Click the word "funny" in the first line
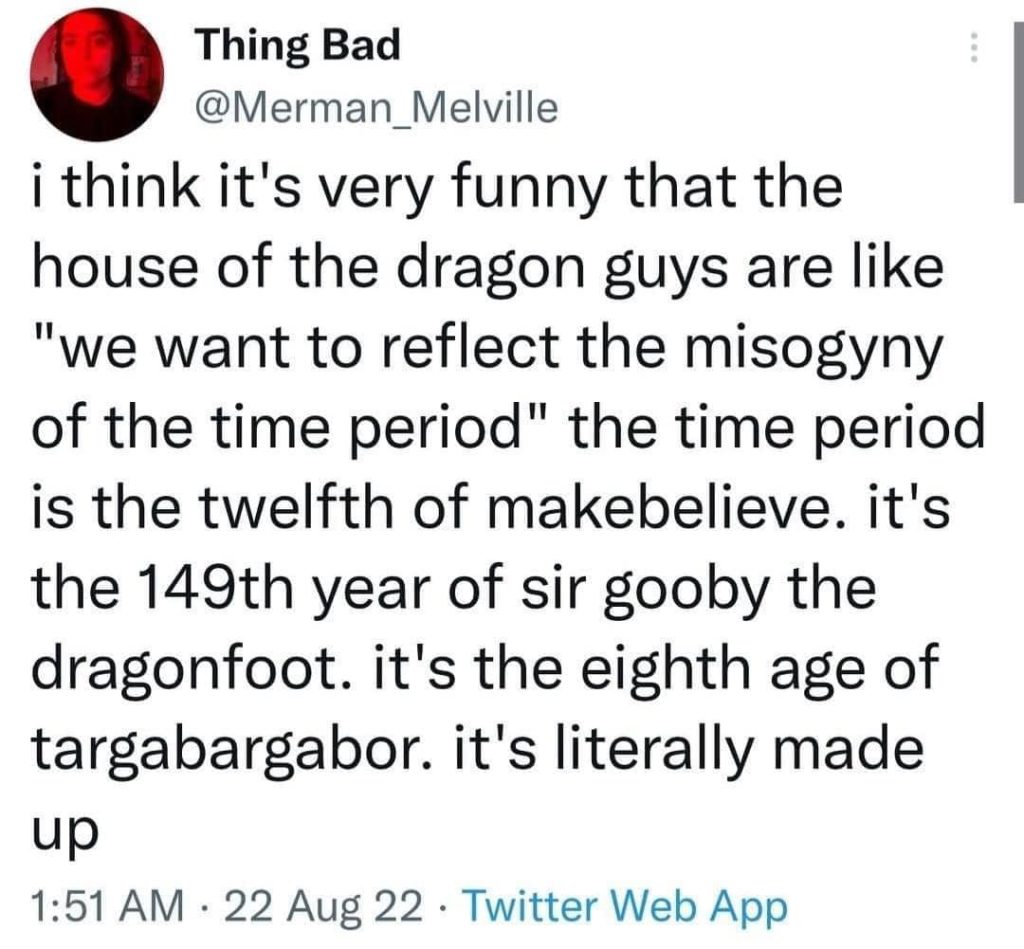 [526, 189]
